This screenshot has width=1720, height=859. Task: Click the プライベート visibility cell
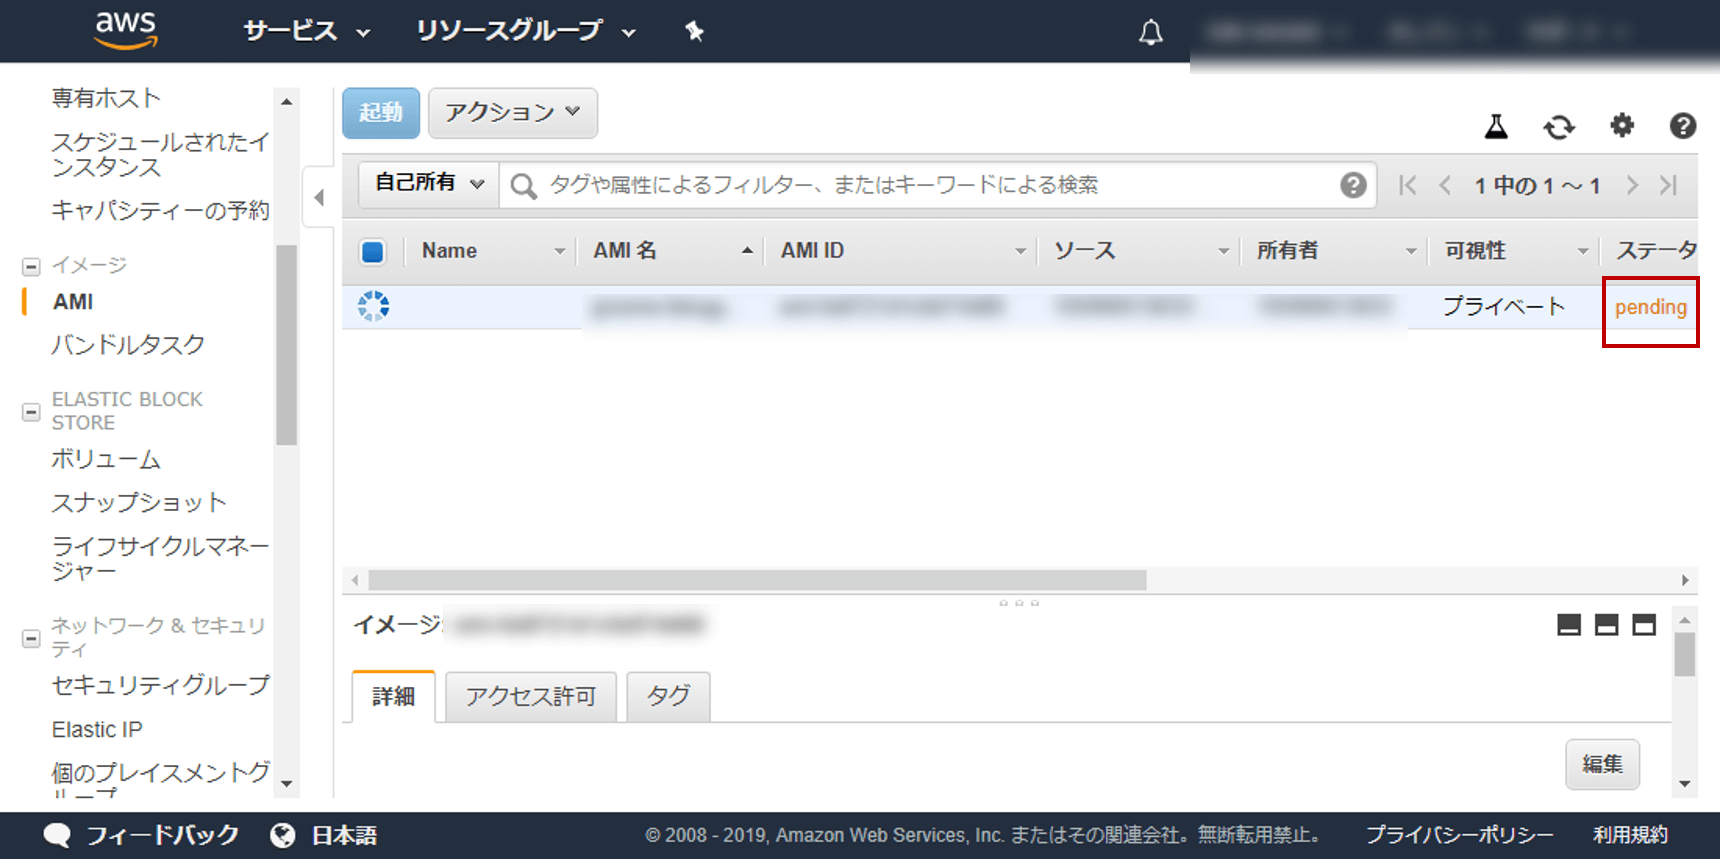(x=1503, y=307)
